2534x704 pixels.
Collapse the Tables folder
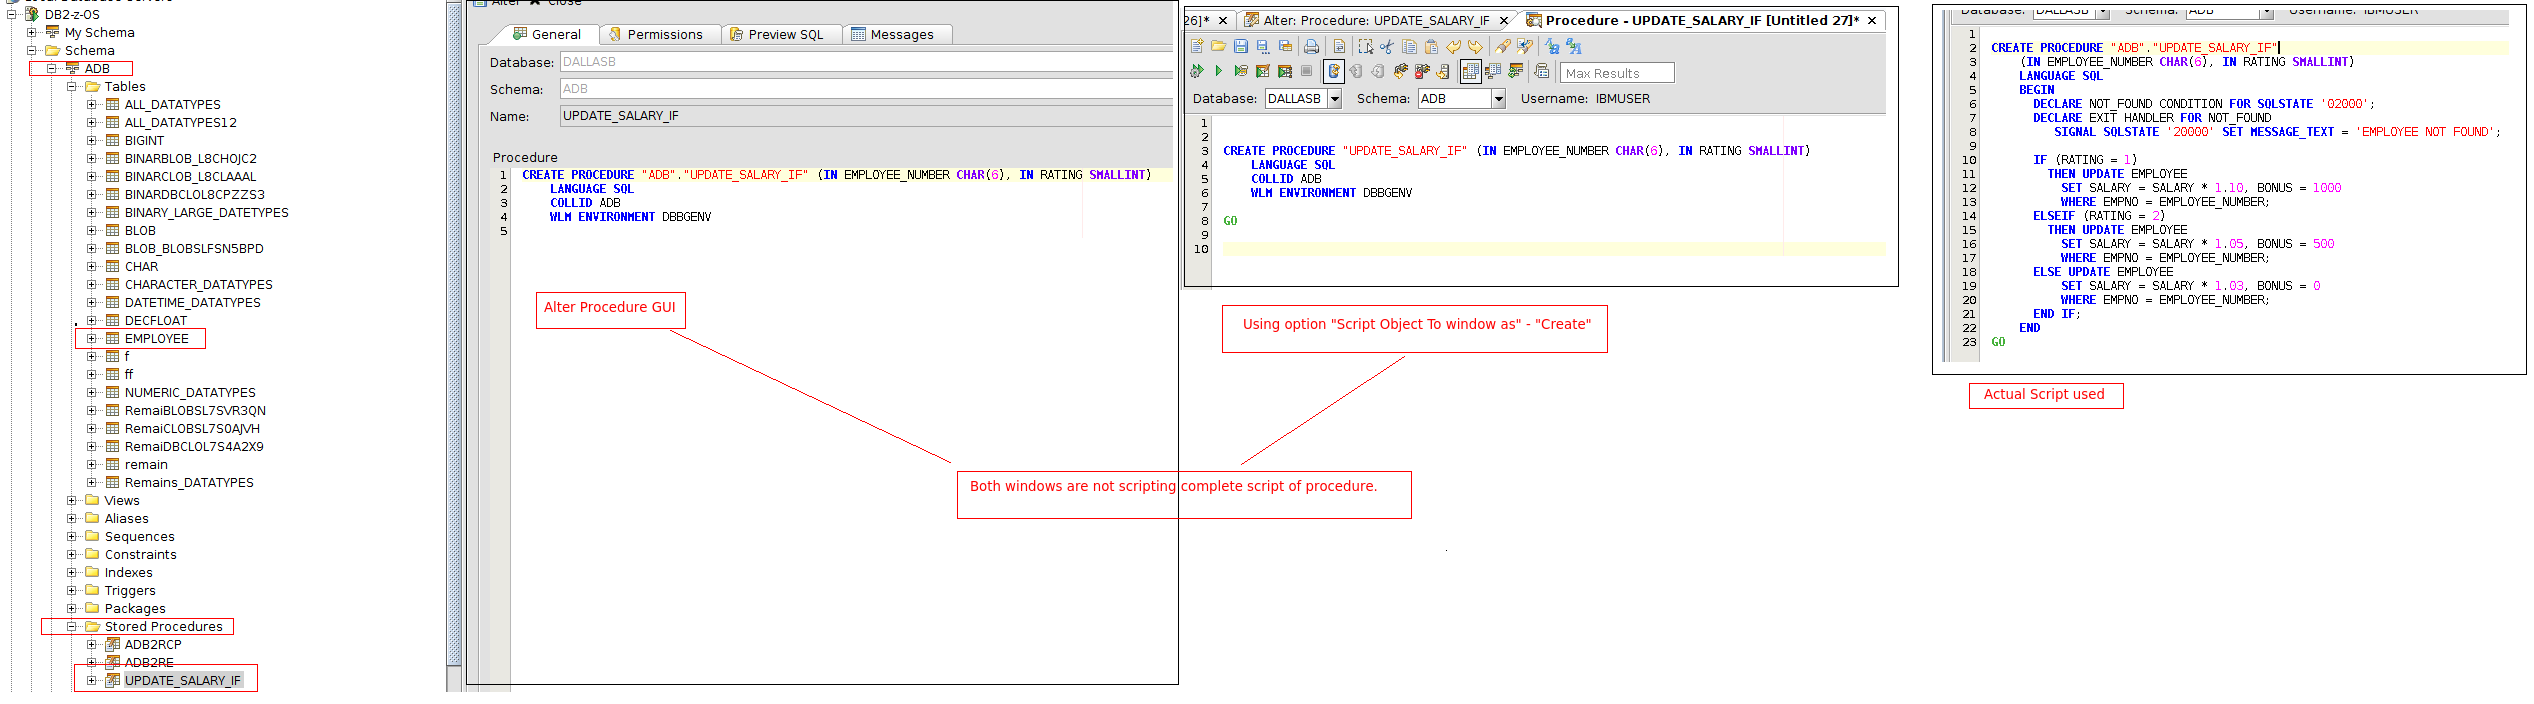tap(72, 86)
